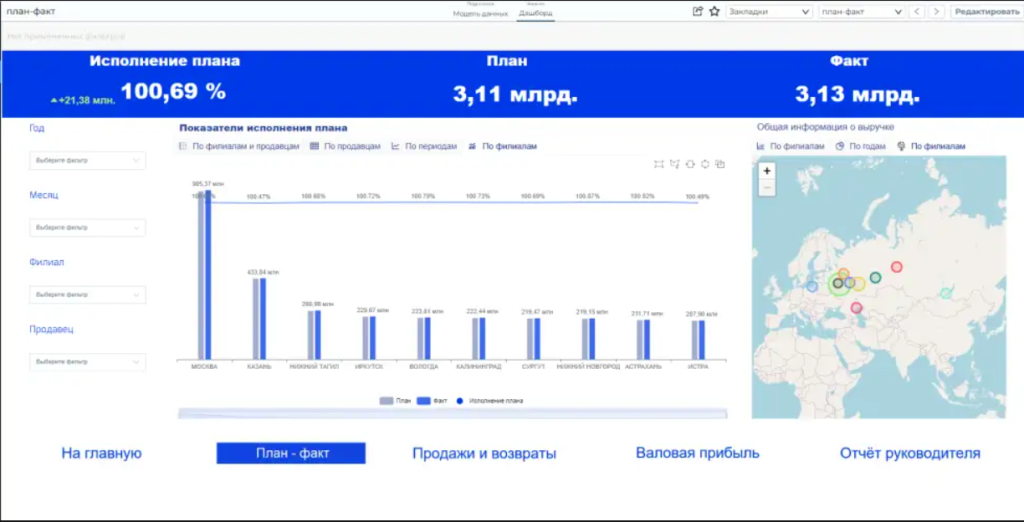Open the По периодам chart tab
Image resolution: width=1024 pixels, height=522 pixels.
(x=424, y=146)
